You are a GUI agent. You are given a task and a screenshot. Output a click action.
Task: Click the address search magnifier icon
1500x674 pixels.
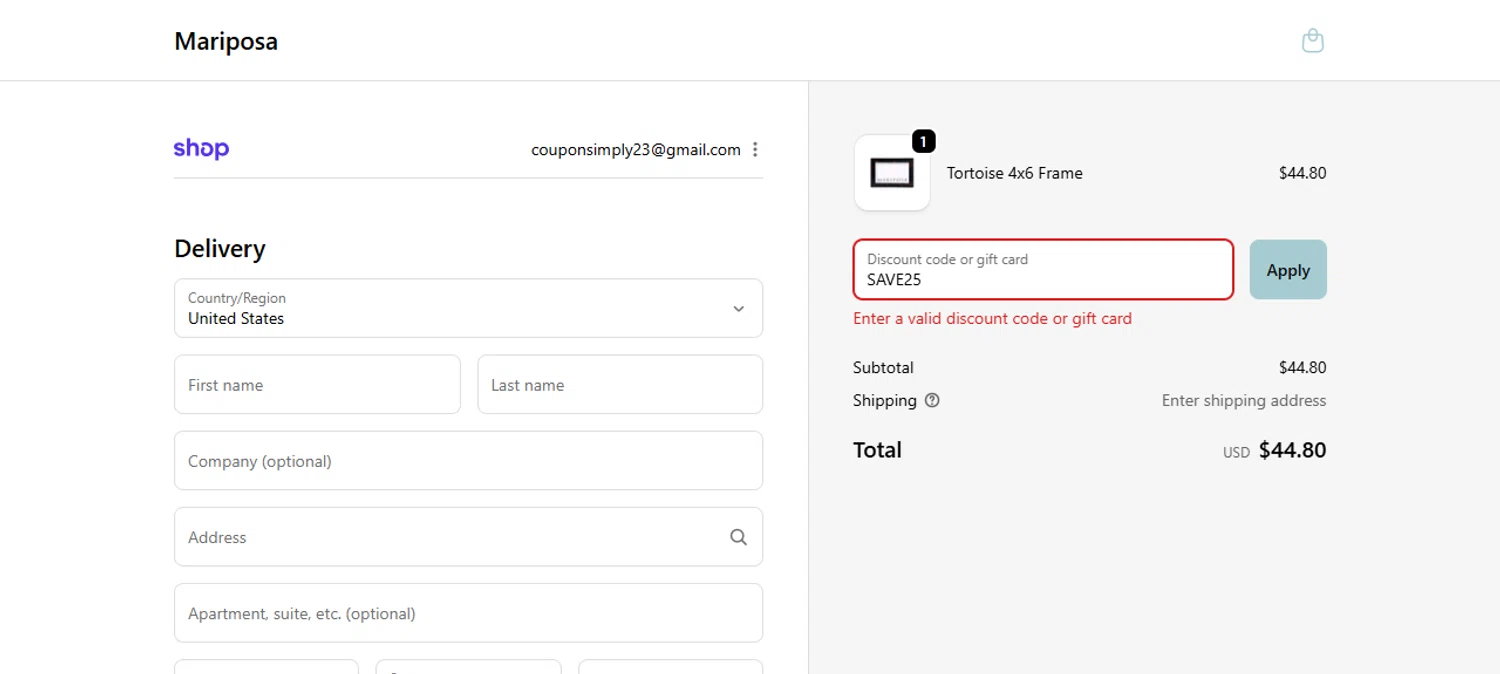pyautogui.click(x=738, y=537)
